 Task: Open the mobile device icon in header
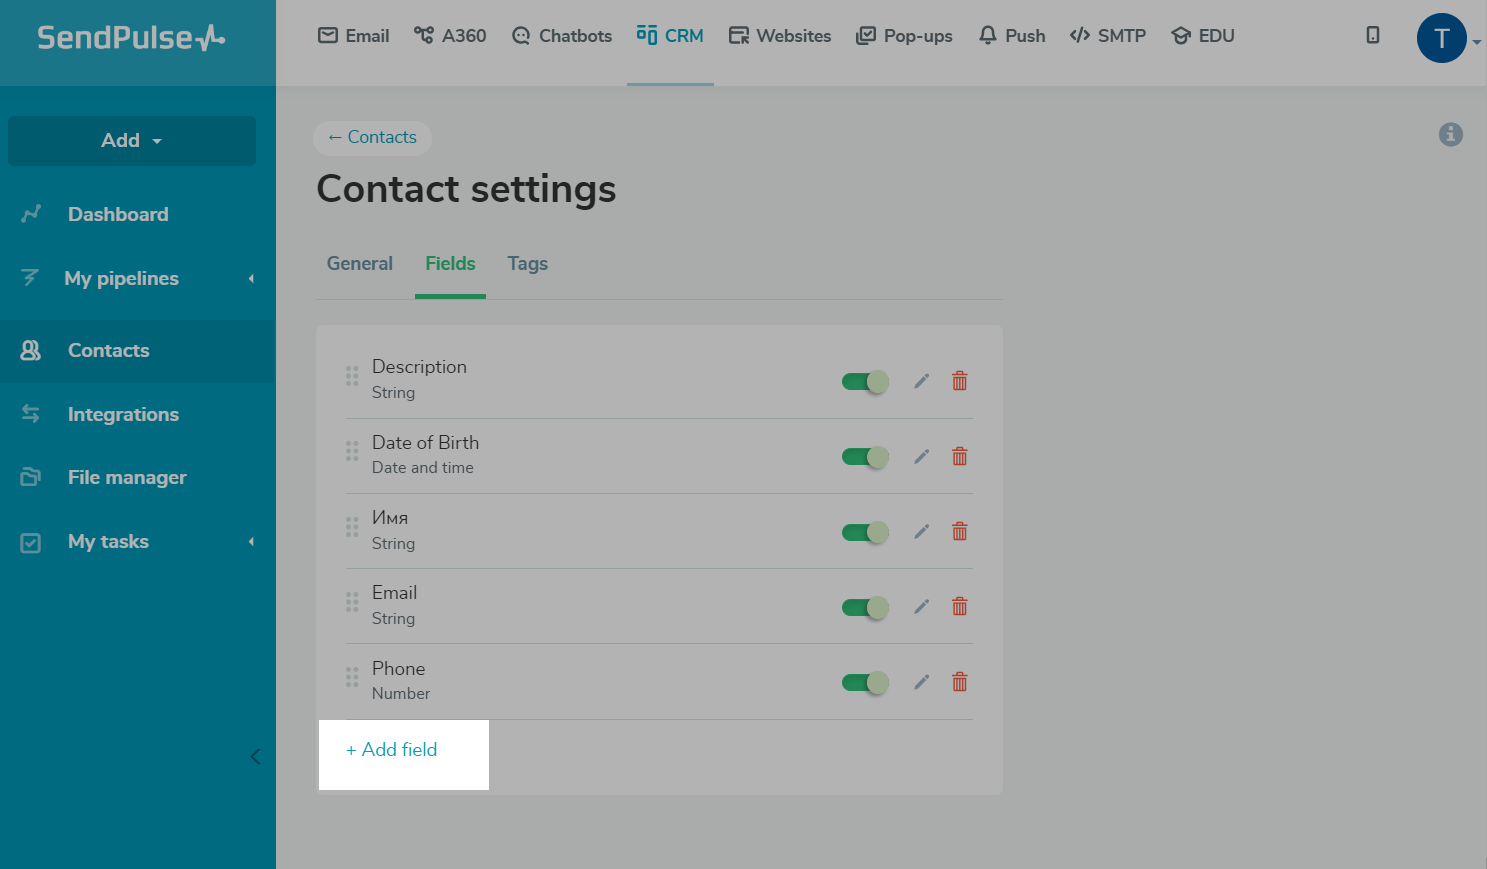click(1373, 35)
